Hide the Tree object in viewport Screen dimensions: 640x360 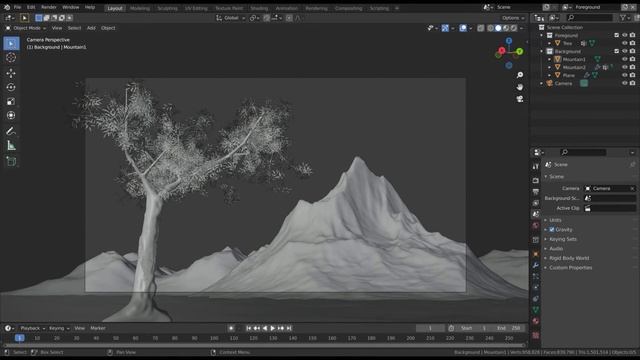pyautogui.click(x=624, y=43)
